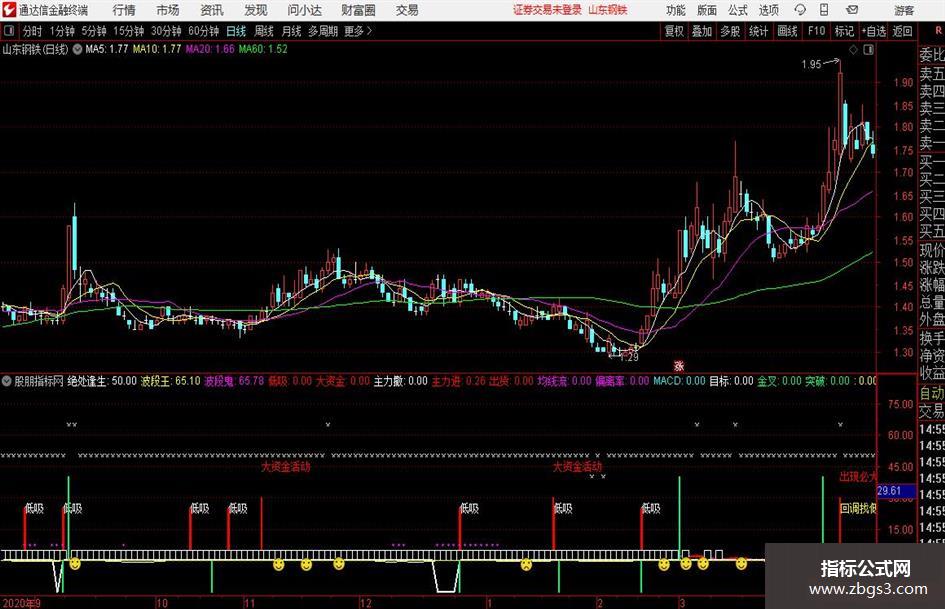The width and height of the screenshot is (945, 609).
Task: Select the 周线 weekly tab
Action: pos(263,31)
